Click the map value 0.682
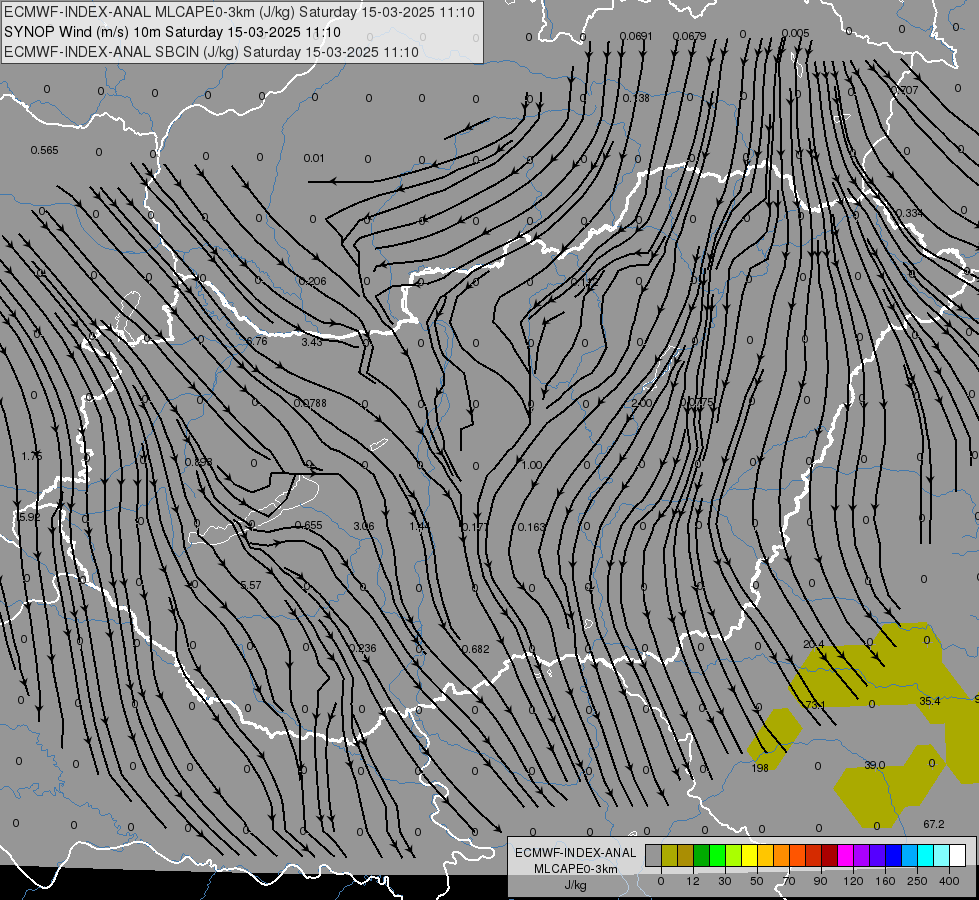This screenshot has height=900, width=979. tap(476, 650)
